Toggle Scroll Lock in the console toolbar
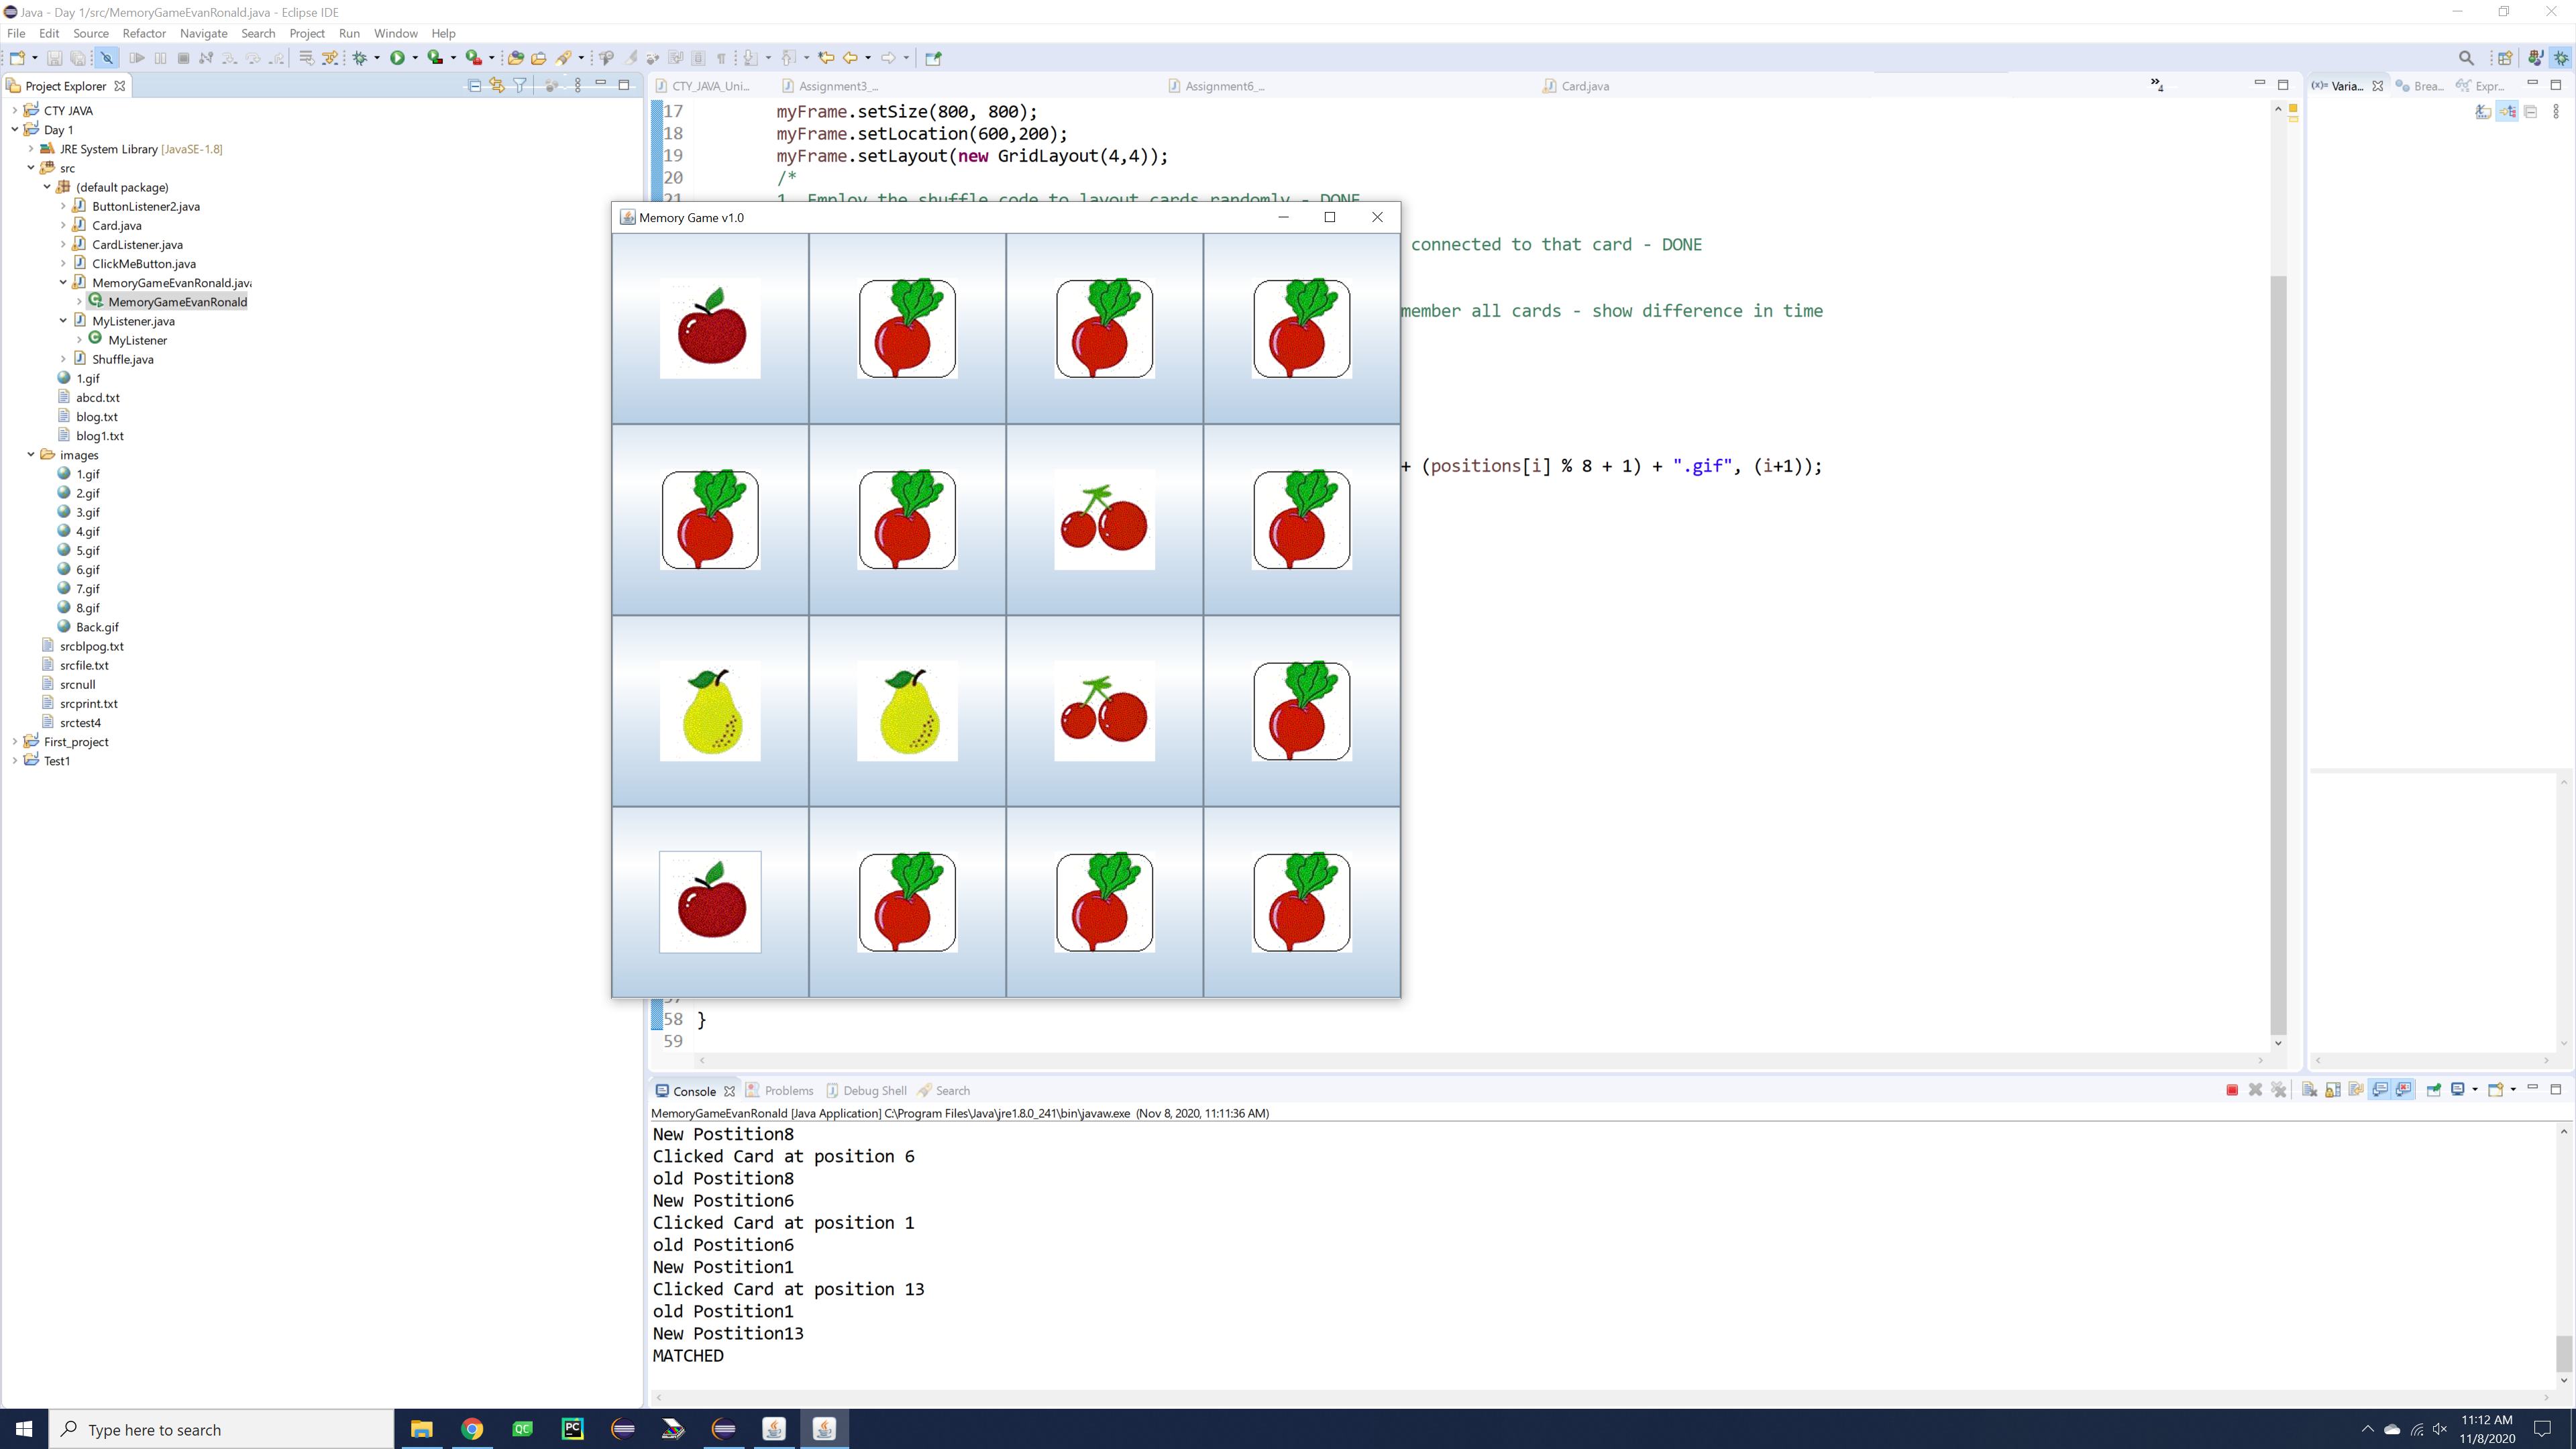2576x1449 pixels. pyautogui.click(x=2333, y=1090)
